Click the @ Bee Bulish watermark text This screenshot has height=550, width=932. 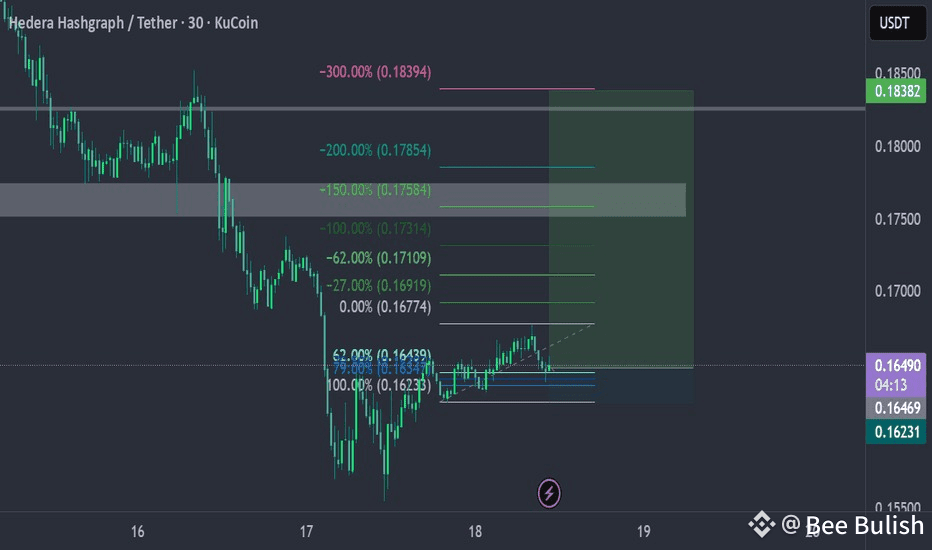tap(852, 525)
